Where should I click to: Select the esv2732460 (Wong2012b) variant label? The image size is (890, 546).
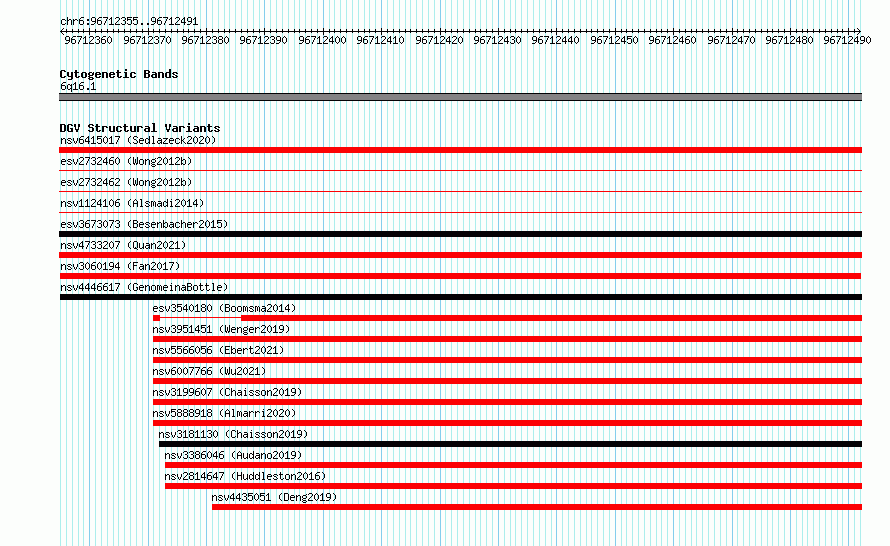126,161
